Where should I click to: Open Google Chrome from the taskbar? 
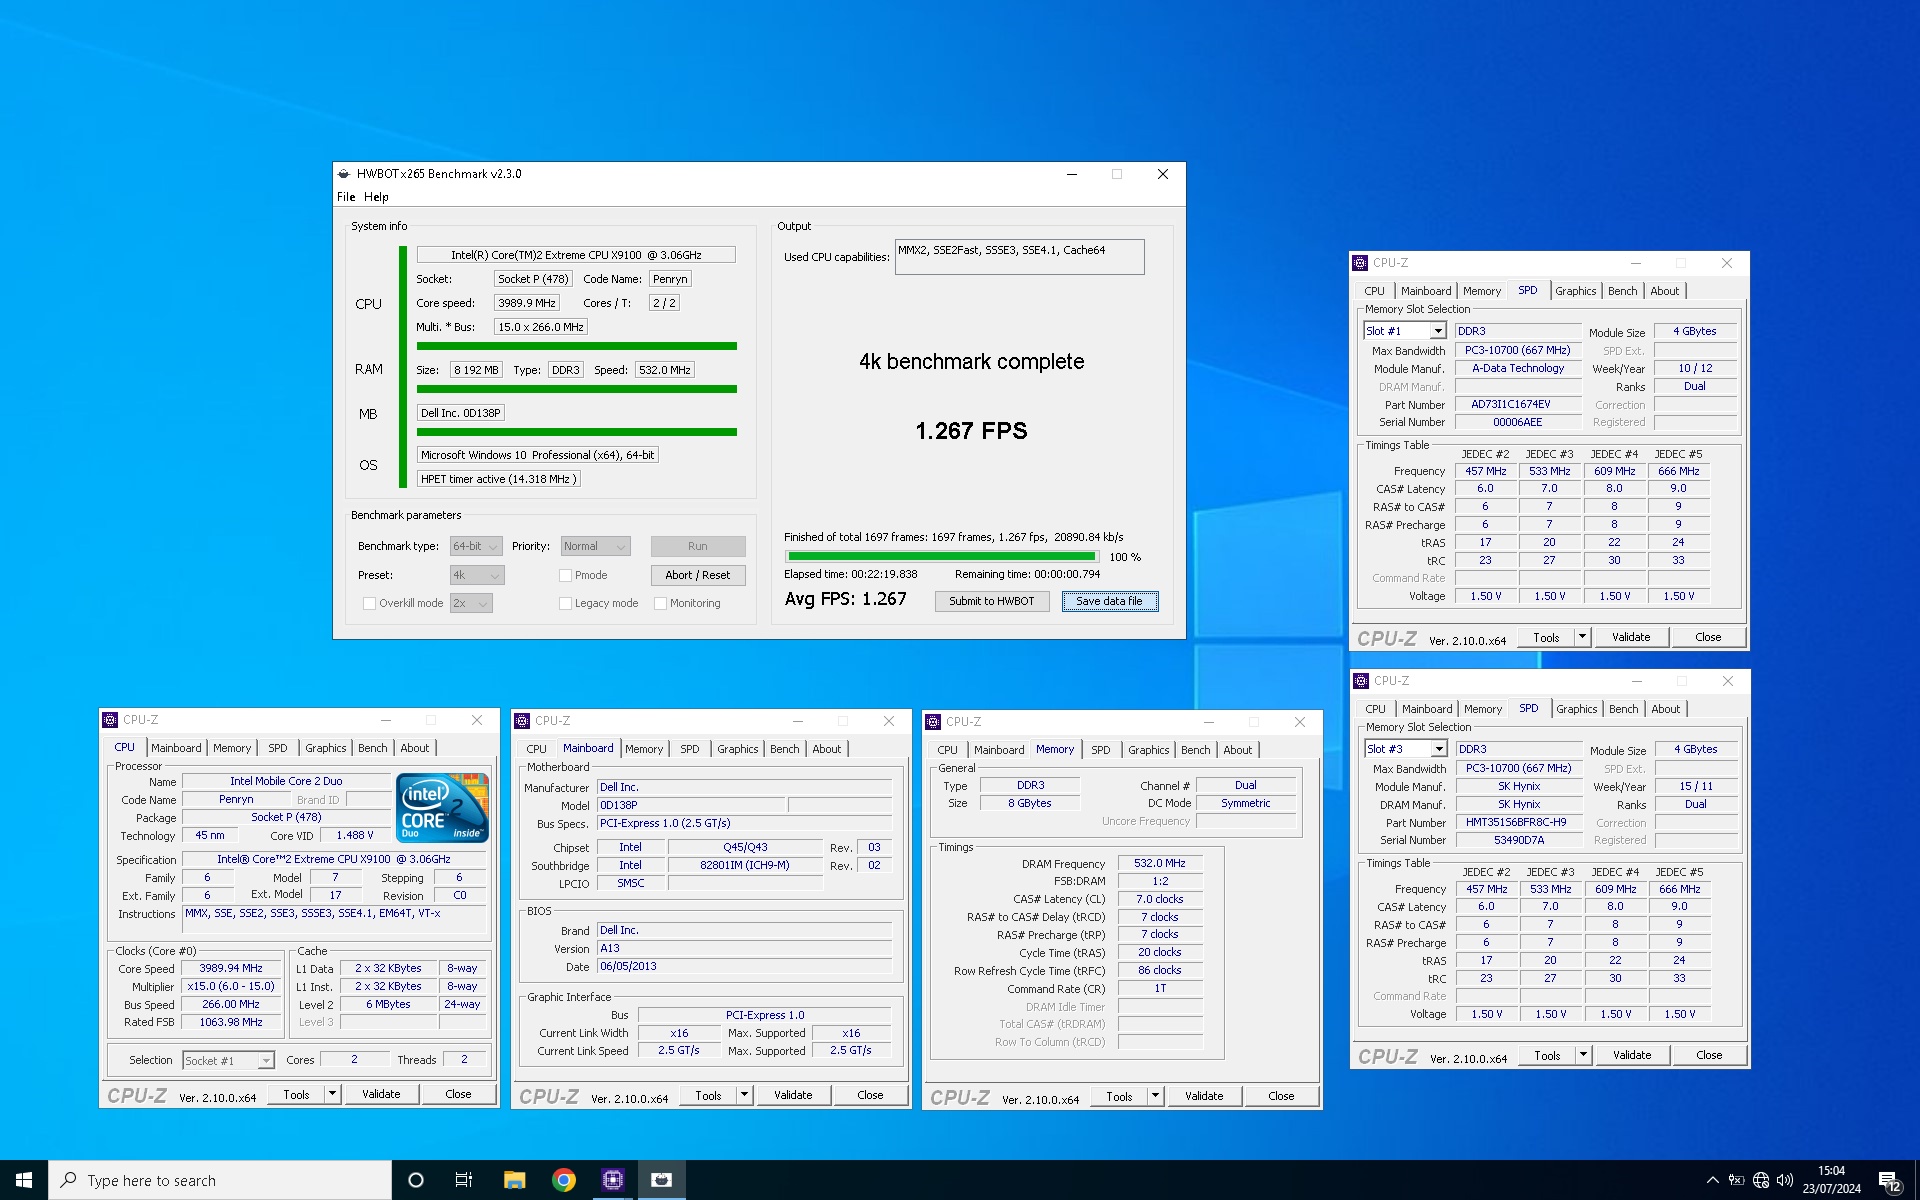tap(564, 1180)
